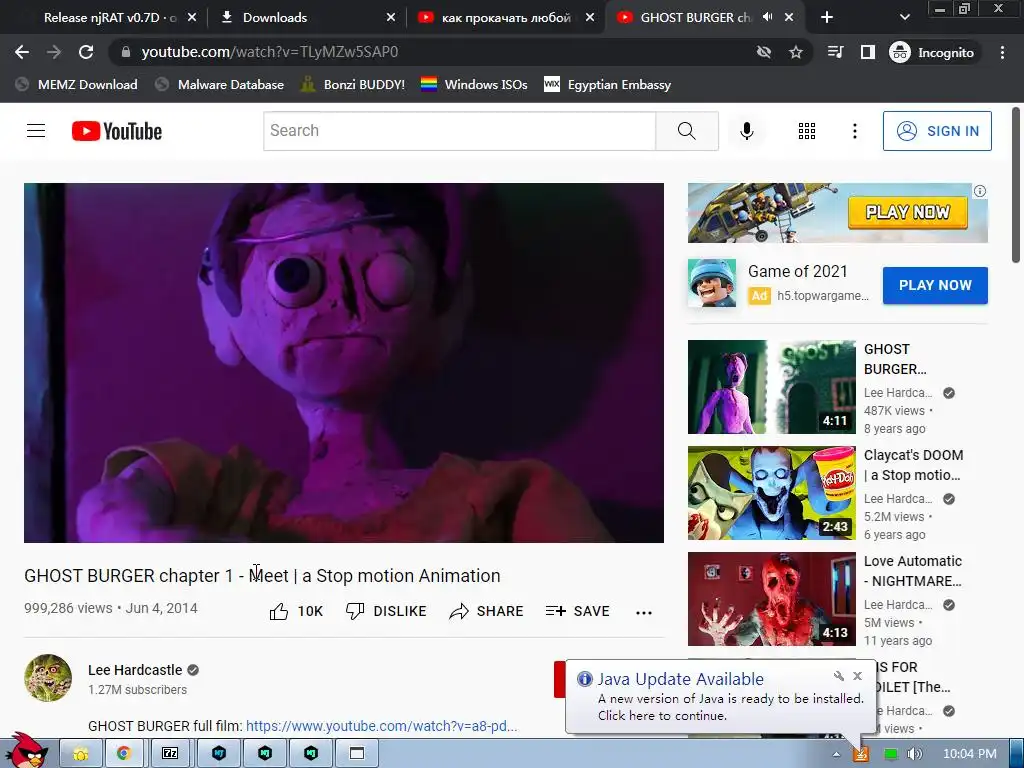Screen dimensions: 1024x768
Task: Reload the YouTube page
Action: (86, 52)
